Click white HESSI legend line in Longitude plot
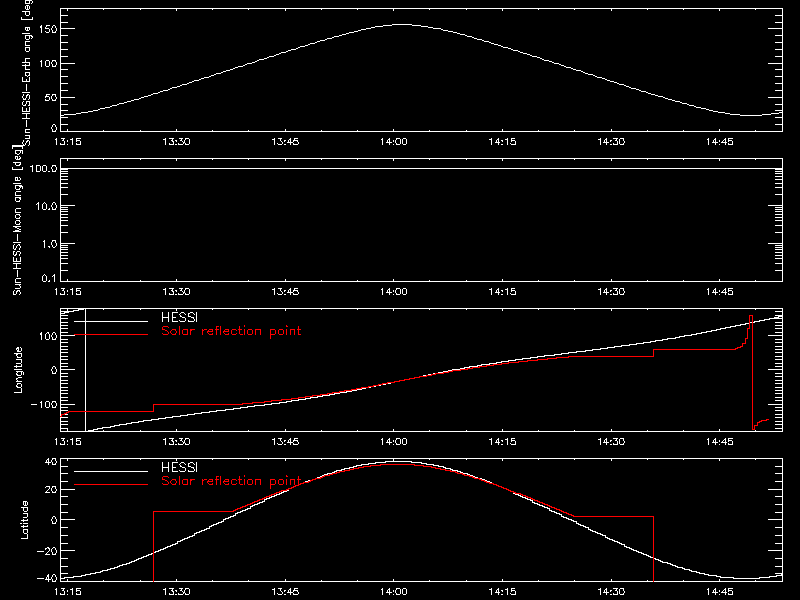Screen dimensions: 800x600 point(111,321)
